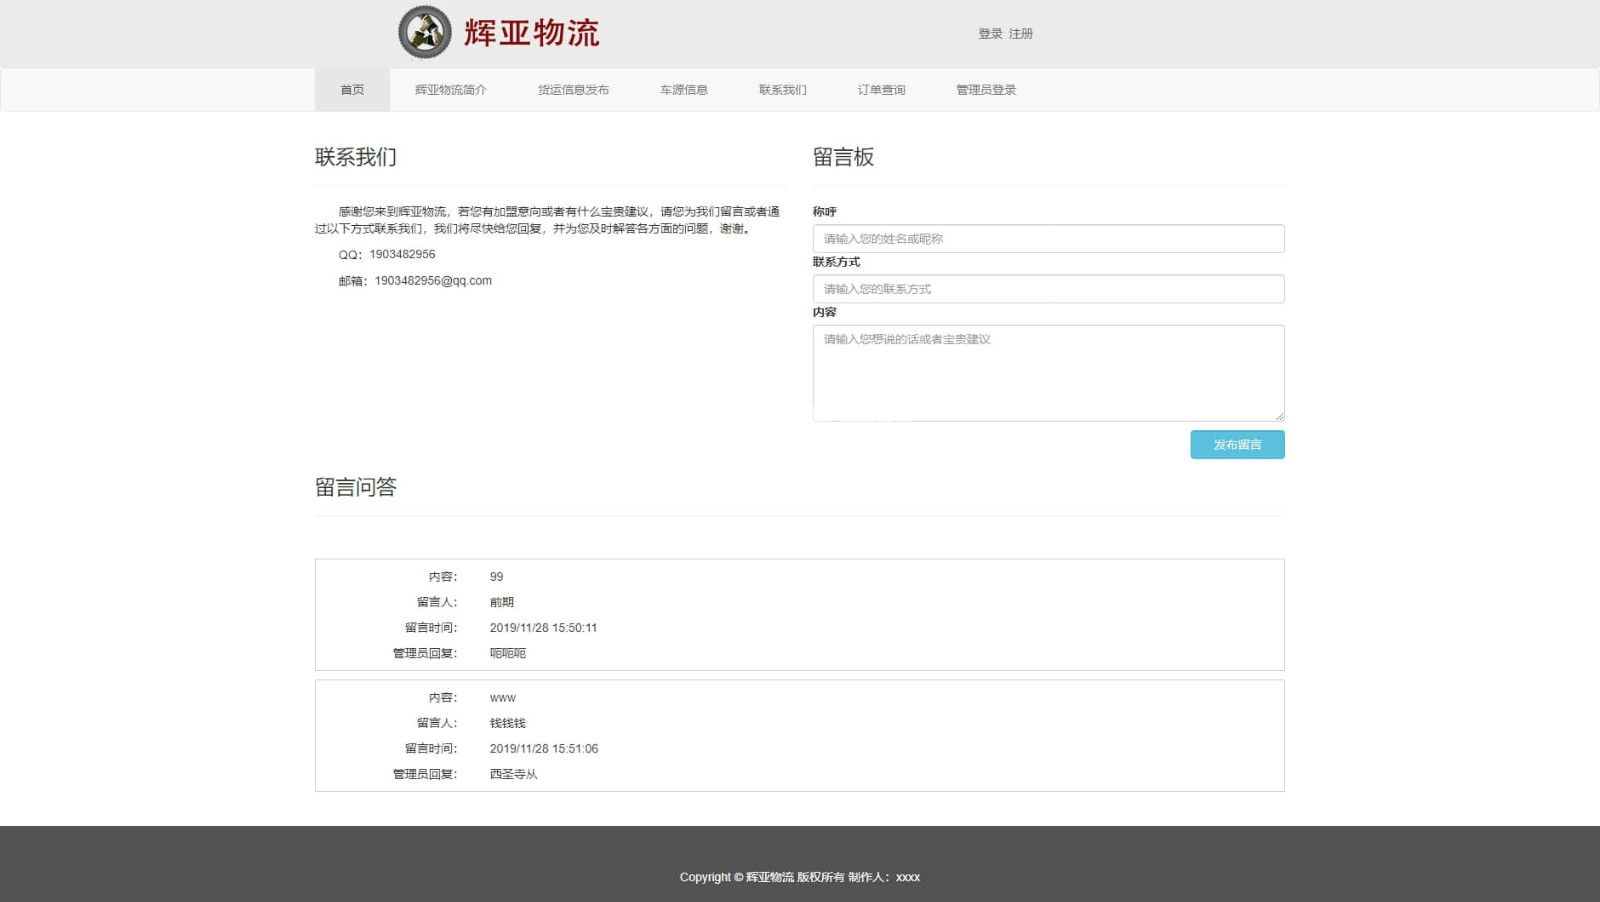The height and width of the screenshot is (902, 1600).
Task: Open the 辉亚物流简介 menu item
Action: click(451, 90)
